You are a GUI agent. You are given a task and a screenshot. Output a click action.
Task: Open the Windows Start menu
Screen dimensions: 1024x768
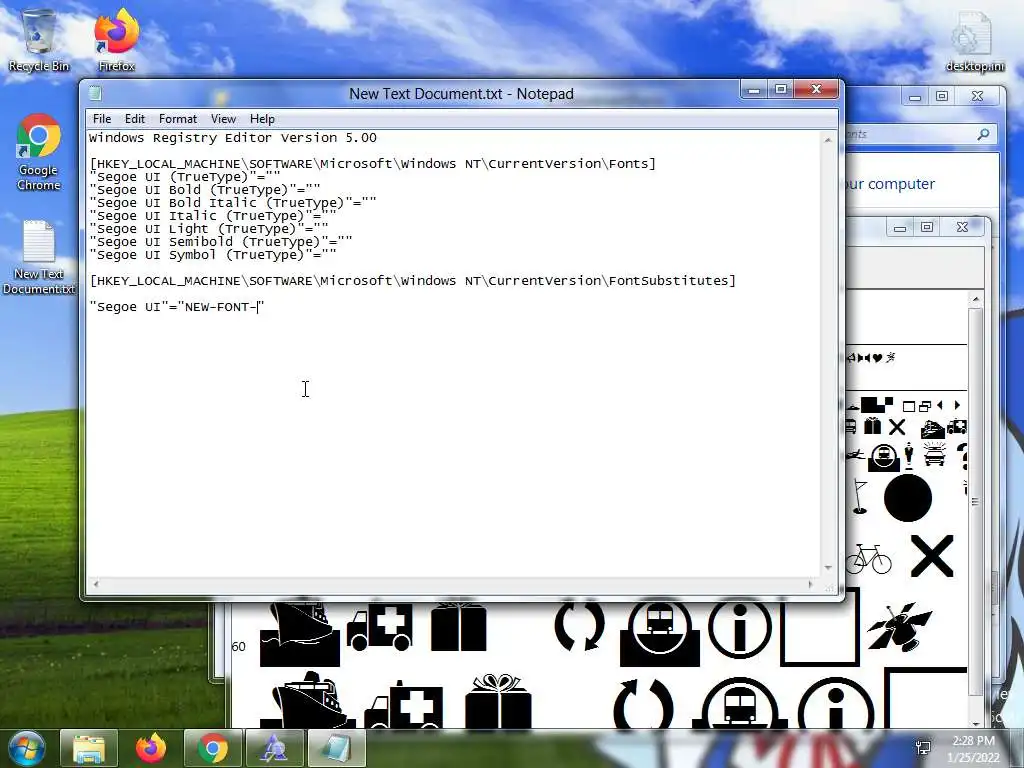pos(27,748)
